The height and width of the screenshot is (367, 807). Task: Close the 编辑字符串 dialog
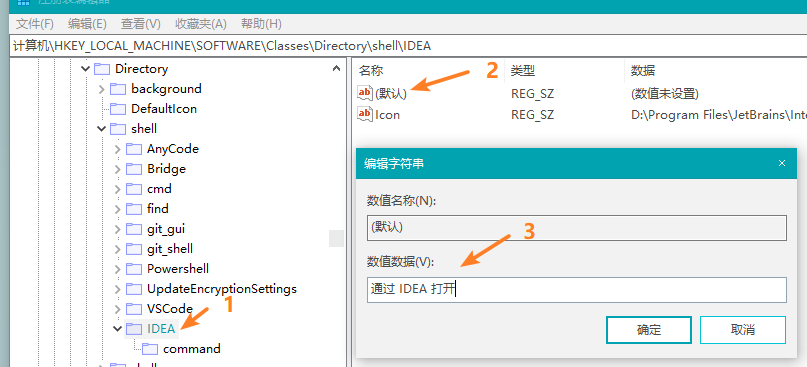[x=782, y=164]
